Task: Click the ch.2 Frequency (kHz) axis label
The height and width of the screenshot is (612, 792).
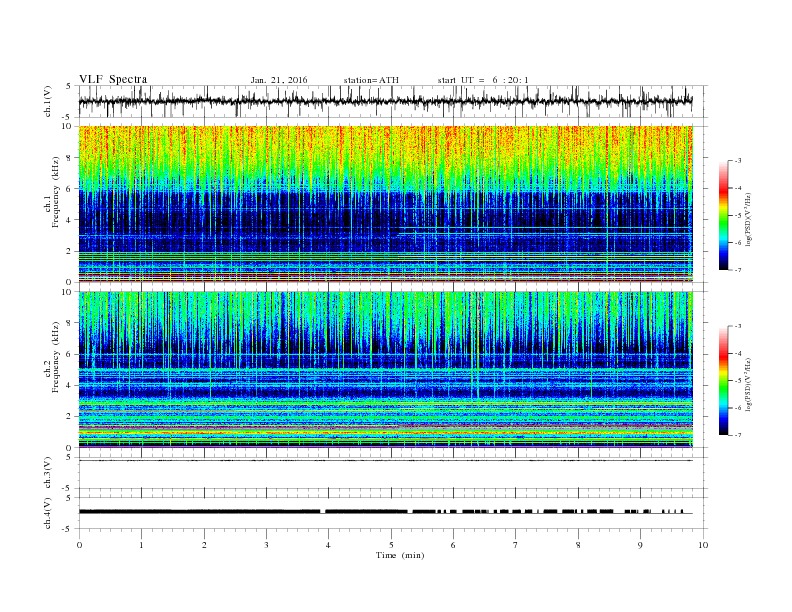Action: tap(52, 356)
